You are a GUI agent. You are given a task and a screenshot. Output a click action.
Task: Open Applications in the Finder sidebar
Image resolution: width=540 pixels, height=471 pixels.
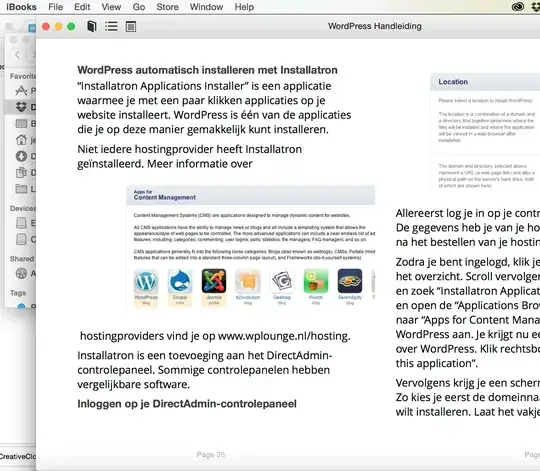(x=21, y=91)
